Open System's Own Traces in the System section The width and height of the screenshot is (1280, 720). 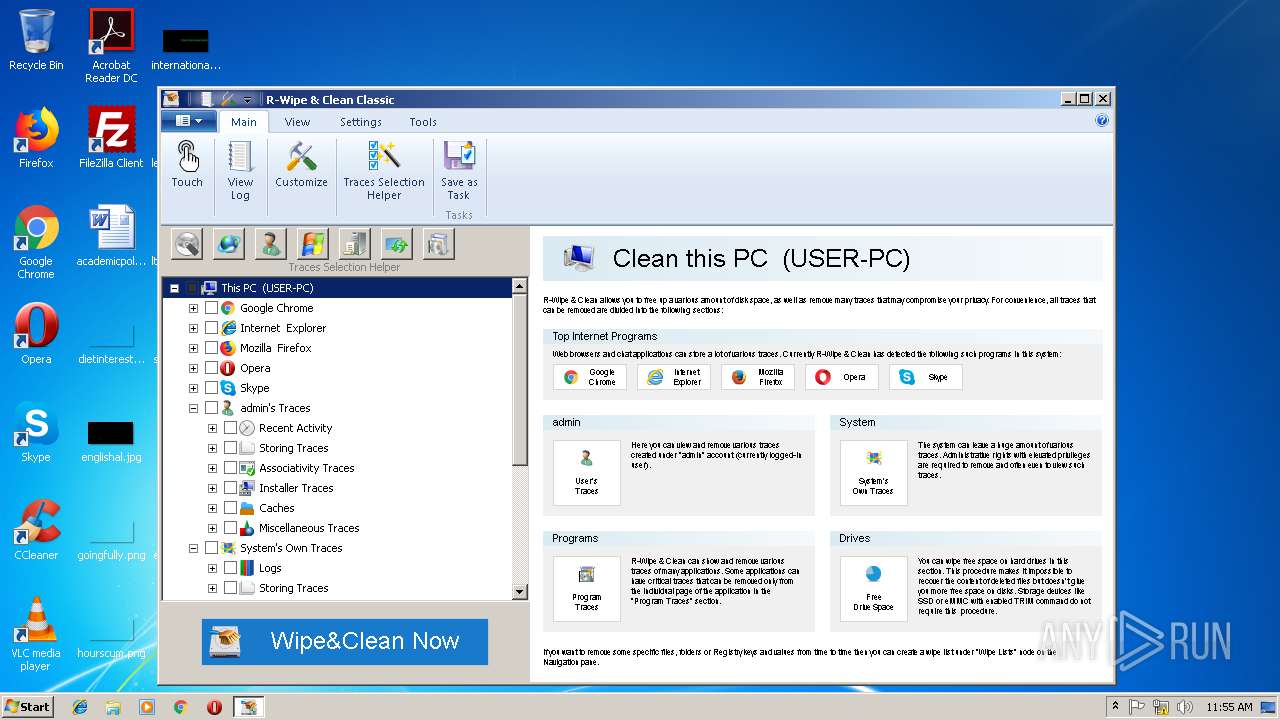pos(873,473)
